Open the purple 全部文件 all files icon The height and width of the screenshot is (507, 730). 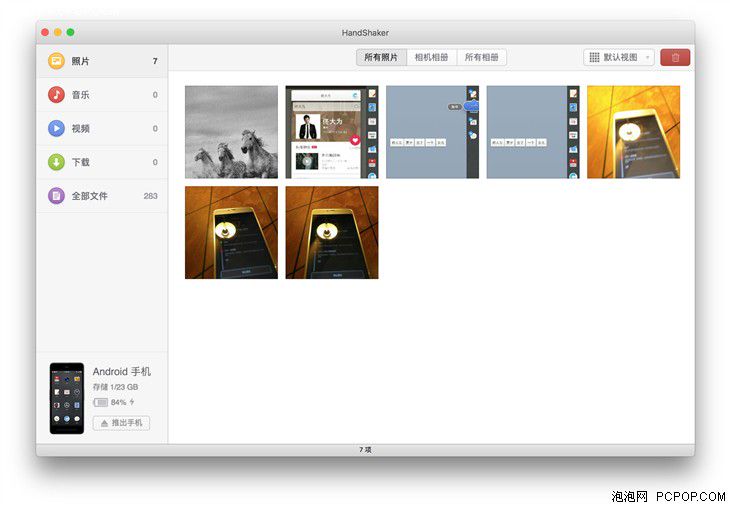point(56,196)
